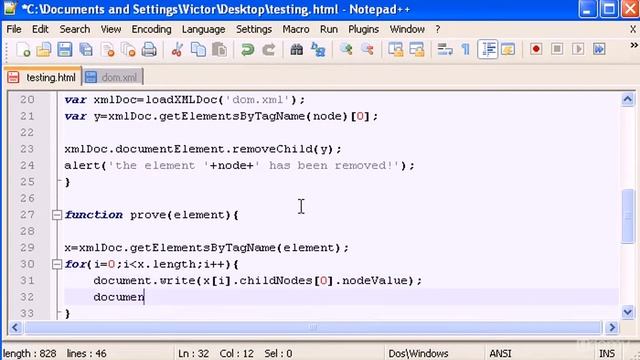Screen dimensions: 640x360
Task: Click horizontal scrollbar right arrow
Action: (x=612, y=327)
